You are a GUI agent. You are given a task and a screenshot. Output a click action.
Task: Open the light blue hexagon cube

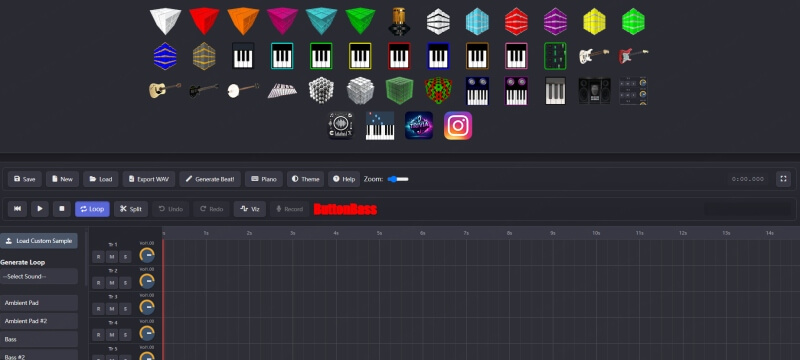(x=477, y=22)
